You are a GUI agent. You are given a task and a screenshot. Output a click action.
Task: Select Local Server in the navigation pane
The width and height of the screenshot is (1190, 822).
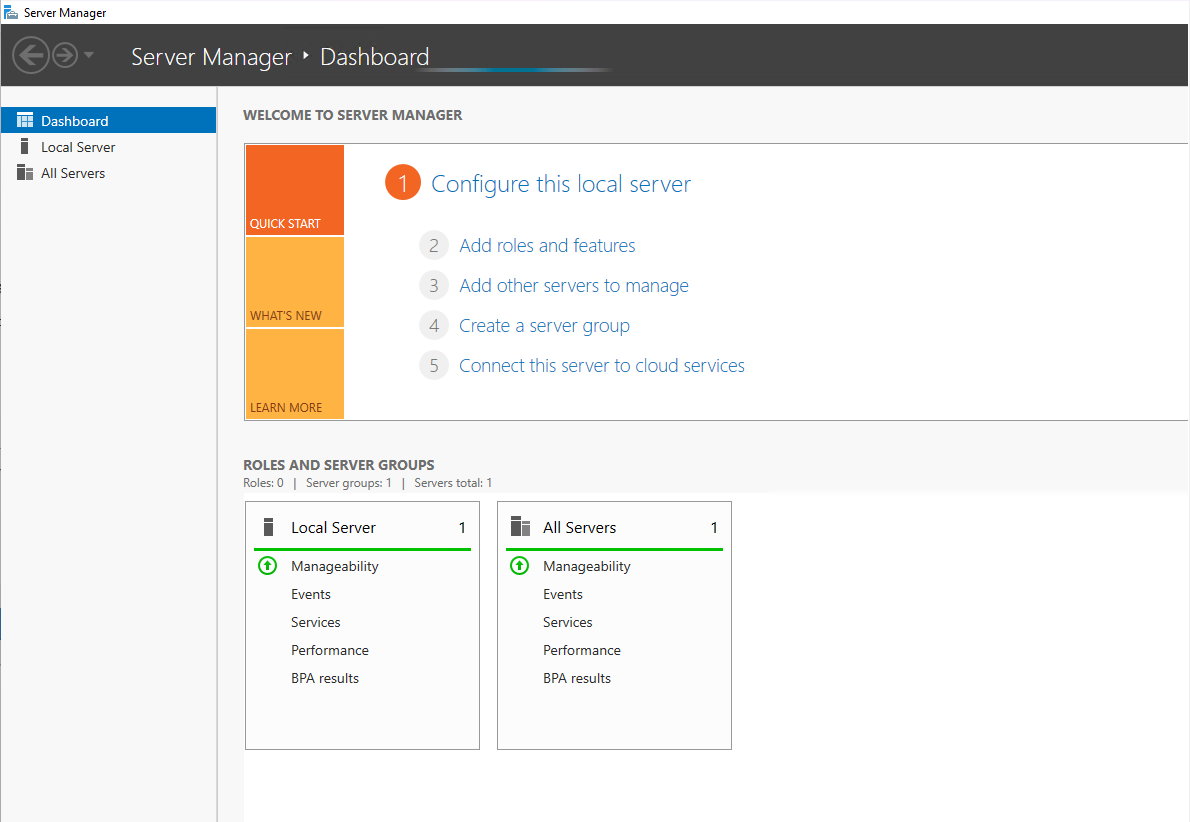[x=109, y=146]
